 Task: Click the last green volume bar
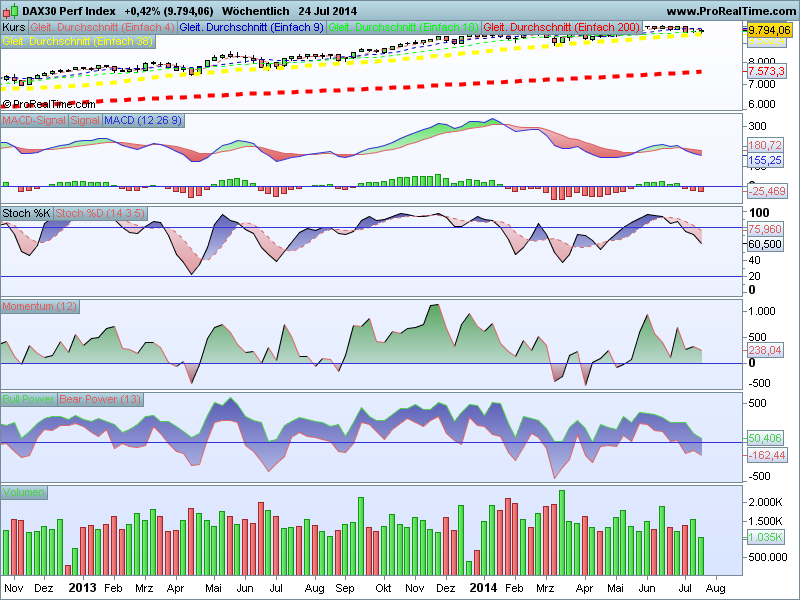coord(701,556)
